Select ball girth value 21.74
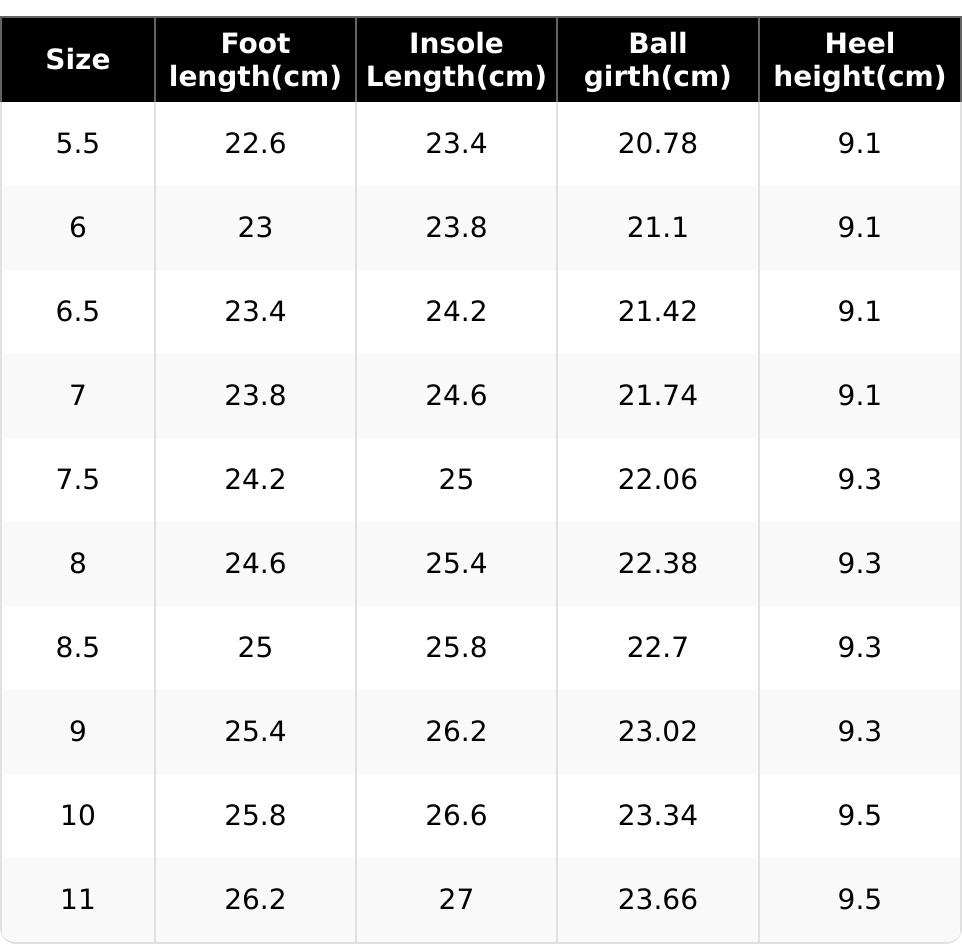Viewport: 962px width, 944px height. pos(657,396)
